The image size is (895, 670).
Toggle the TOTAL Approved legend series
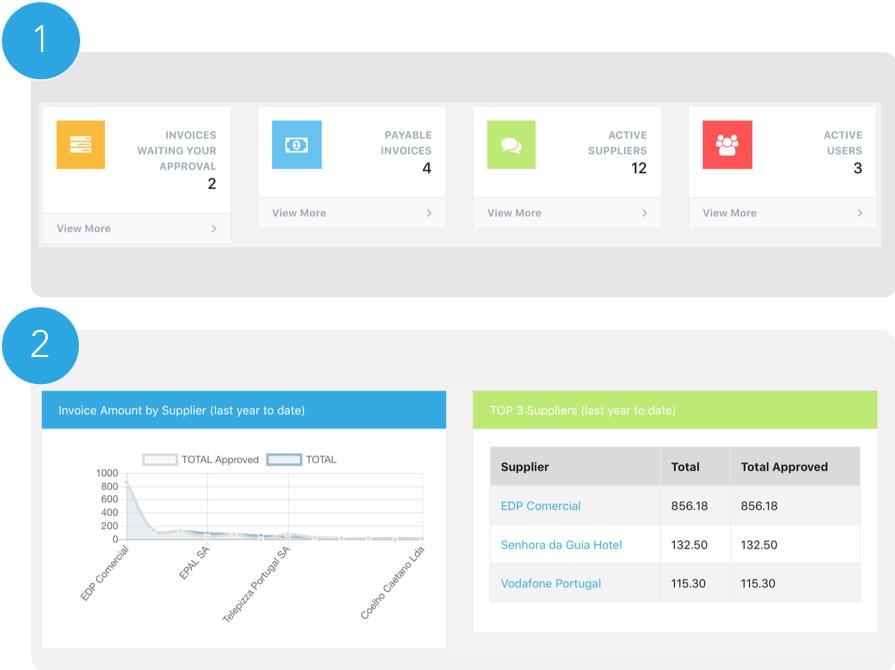(201, 460)
